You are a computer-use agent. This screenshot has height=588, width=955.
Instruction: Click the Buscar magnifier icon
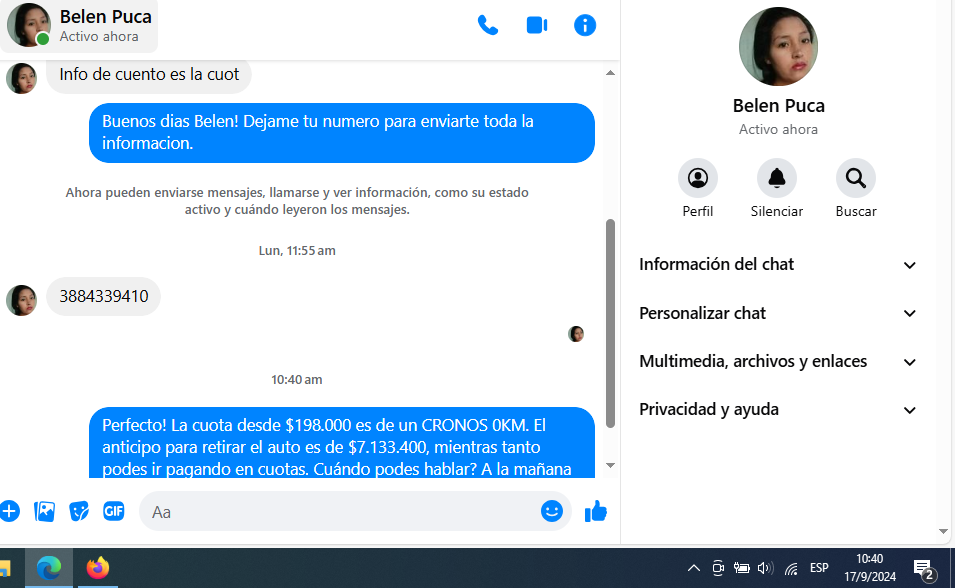coord(856,178)
